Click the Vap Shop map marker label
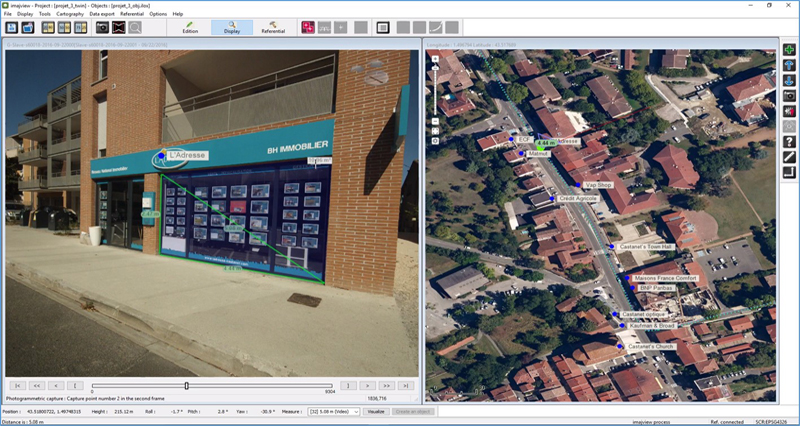Viewport: 800px width, 426px height. tap(598, 185)
